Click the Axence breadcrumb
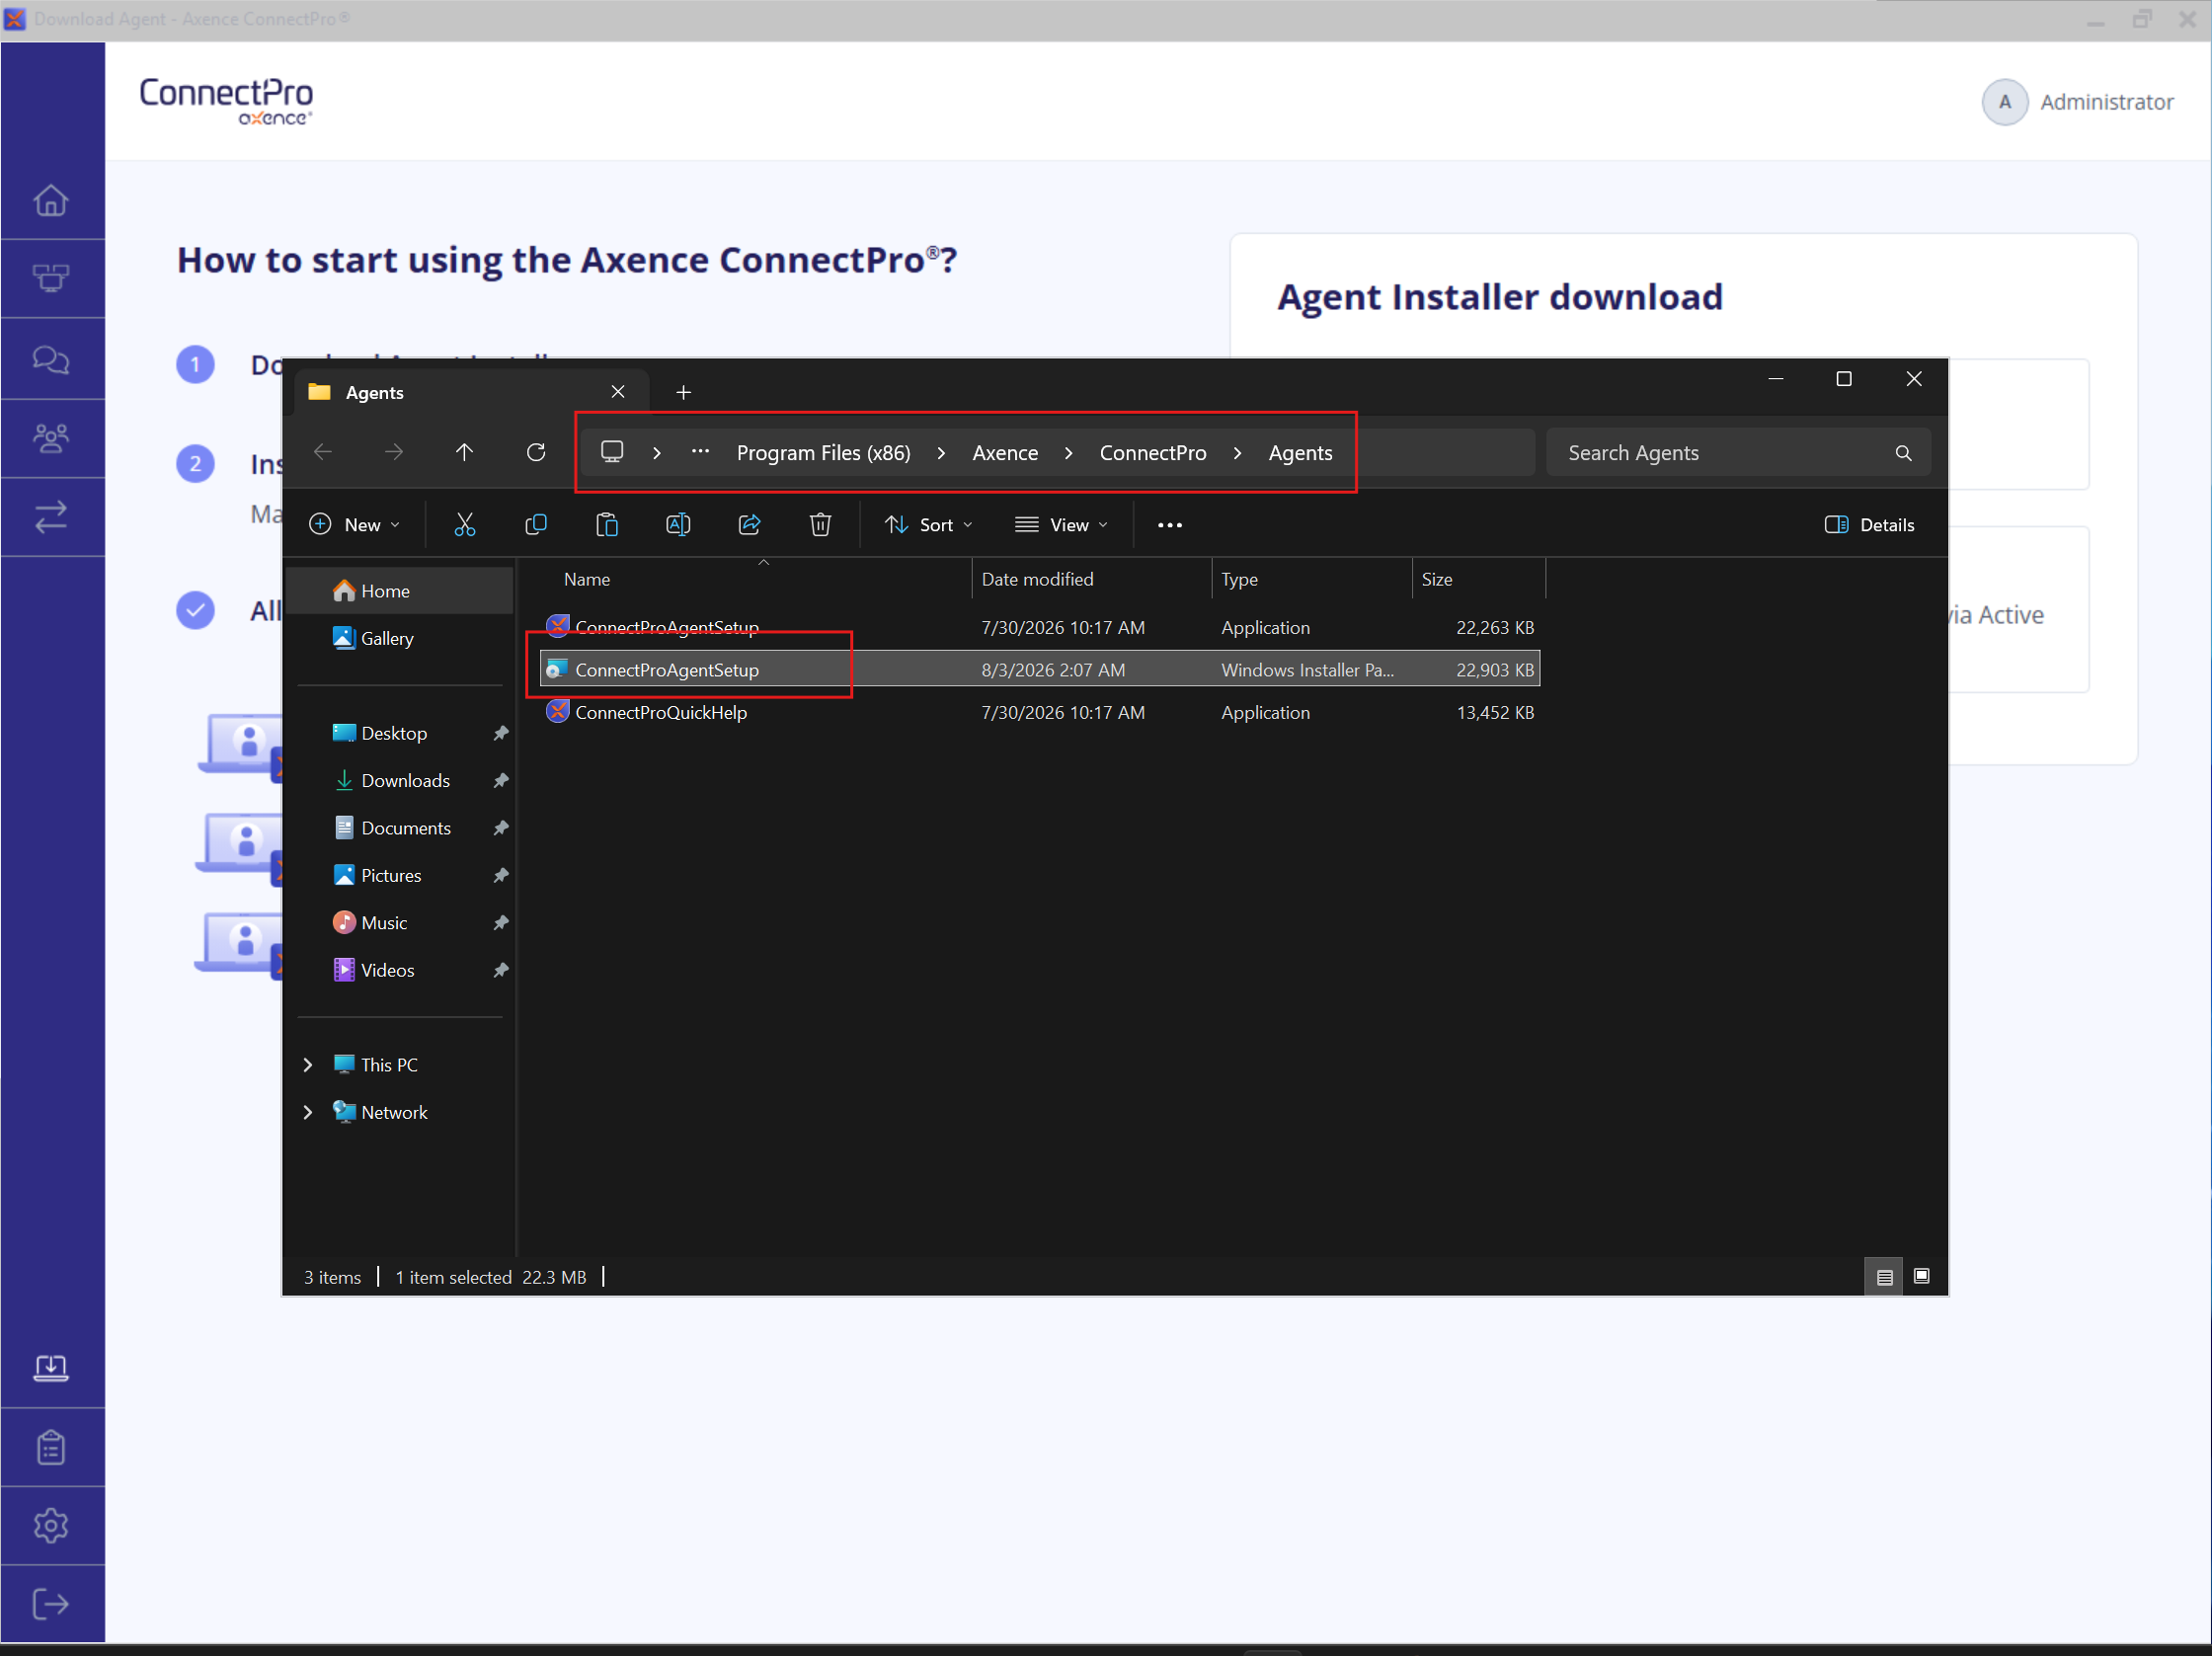The width and height of the screenshot is (2212, 1656). click(x=1005, y=453)
